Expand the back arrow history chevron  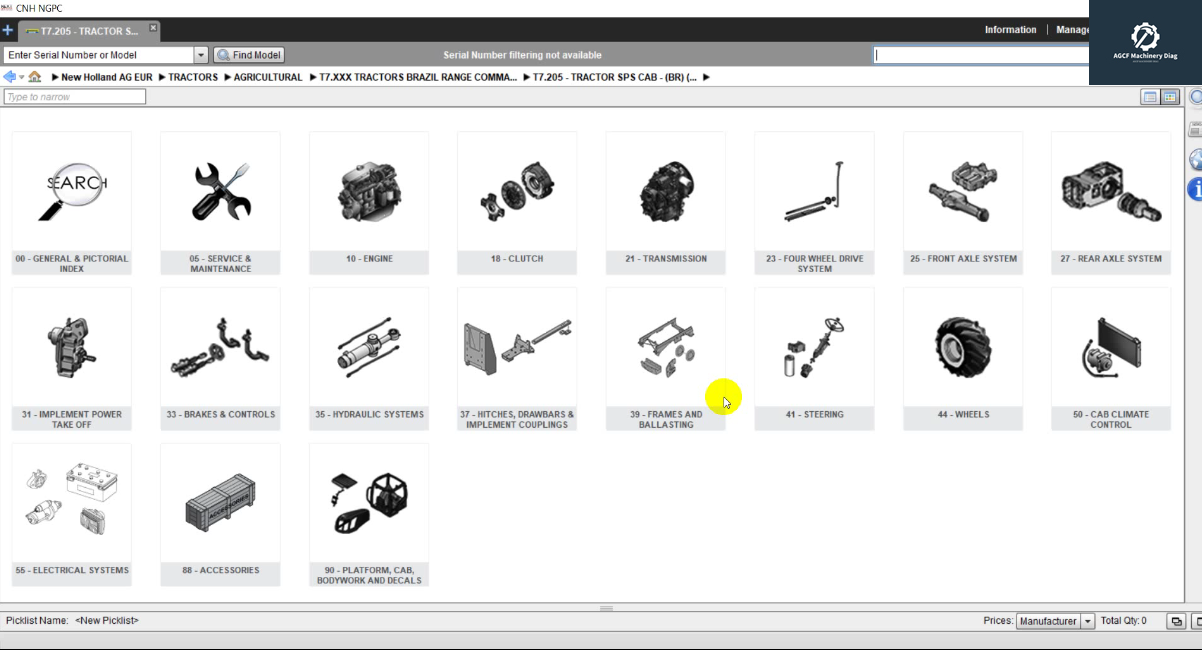tap(19, 76)
